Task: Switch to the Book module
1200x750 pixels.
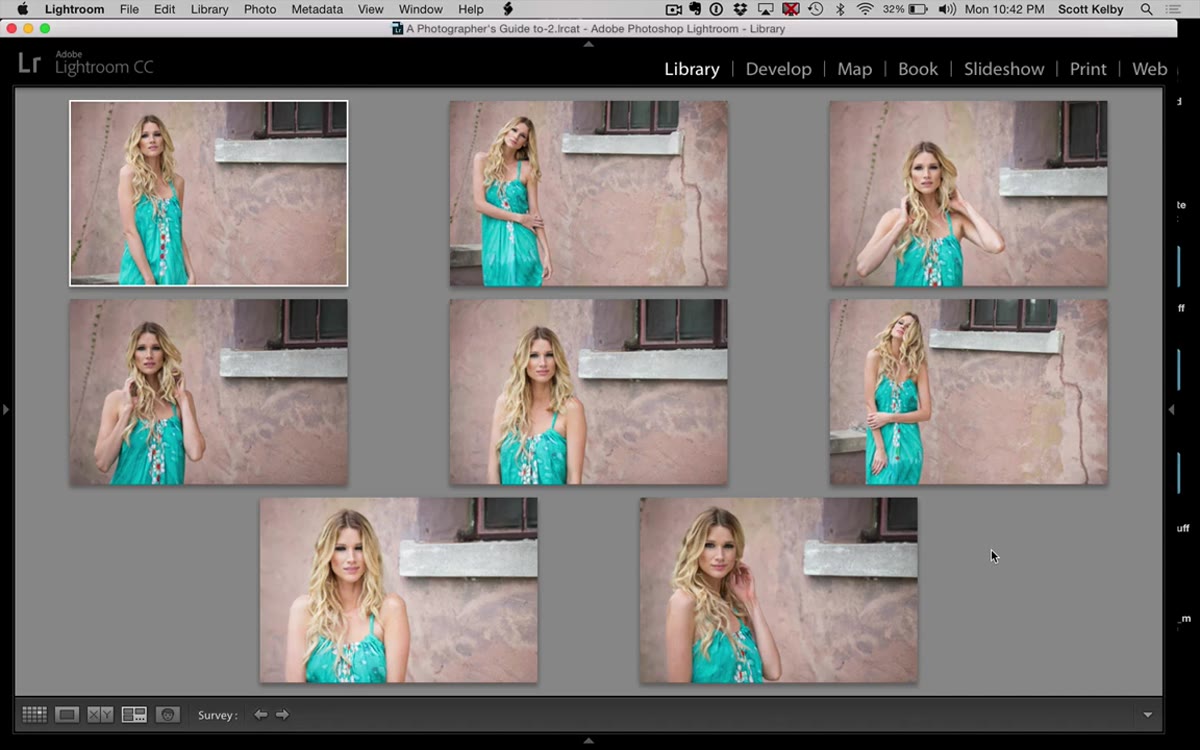Action: pos(918,69)
